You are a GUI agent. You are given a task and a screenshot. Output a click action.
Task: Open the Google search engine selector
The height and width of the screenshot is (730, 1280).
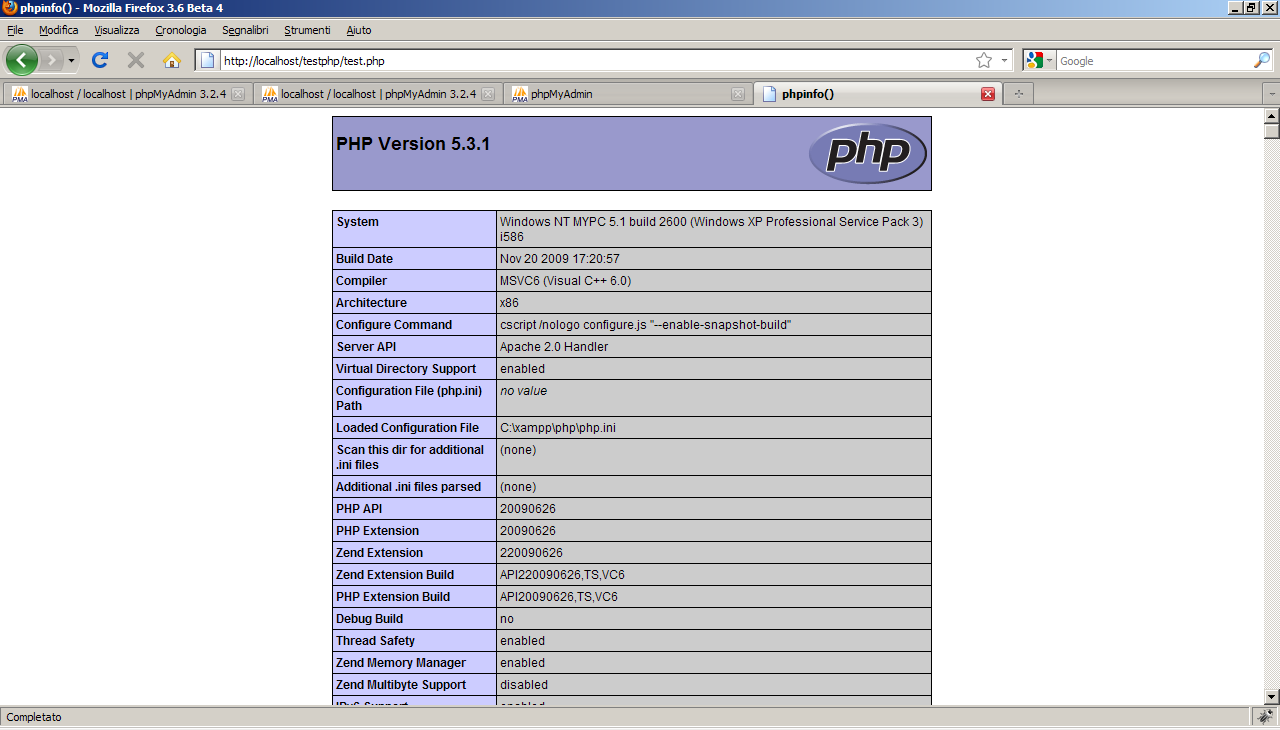[x=1039, y=60]
